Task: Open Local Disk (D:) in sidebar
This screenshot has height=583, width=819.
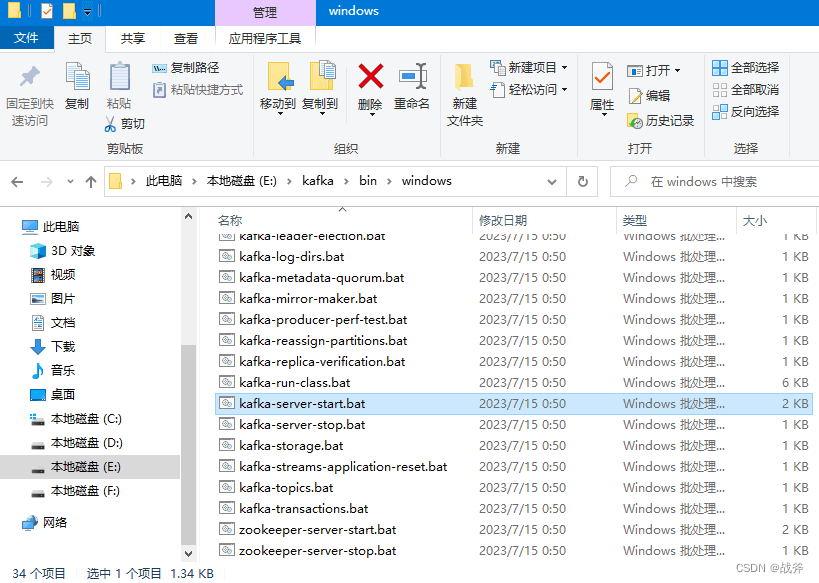Action: pyautogui.click(x=76, y=443)
